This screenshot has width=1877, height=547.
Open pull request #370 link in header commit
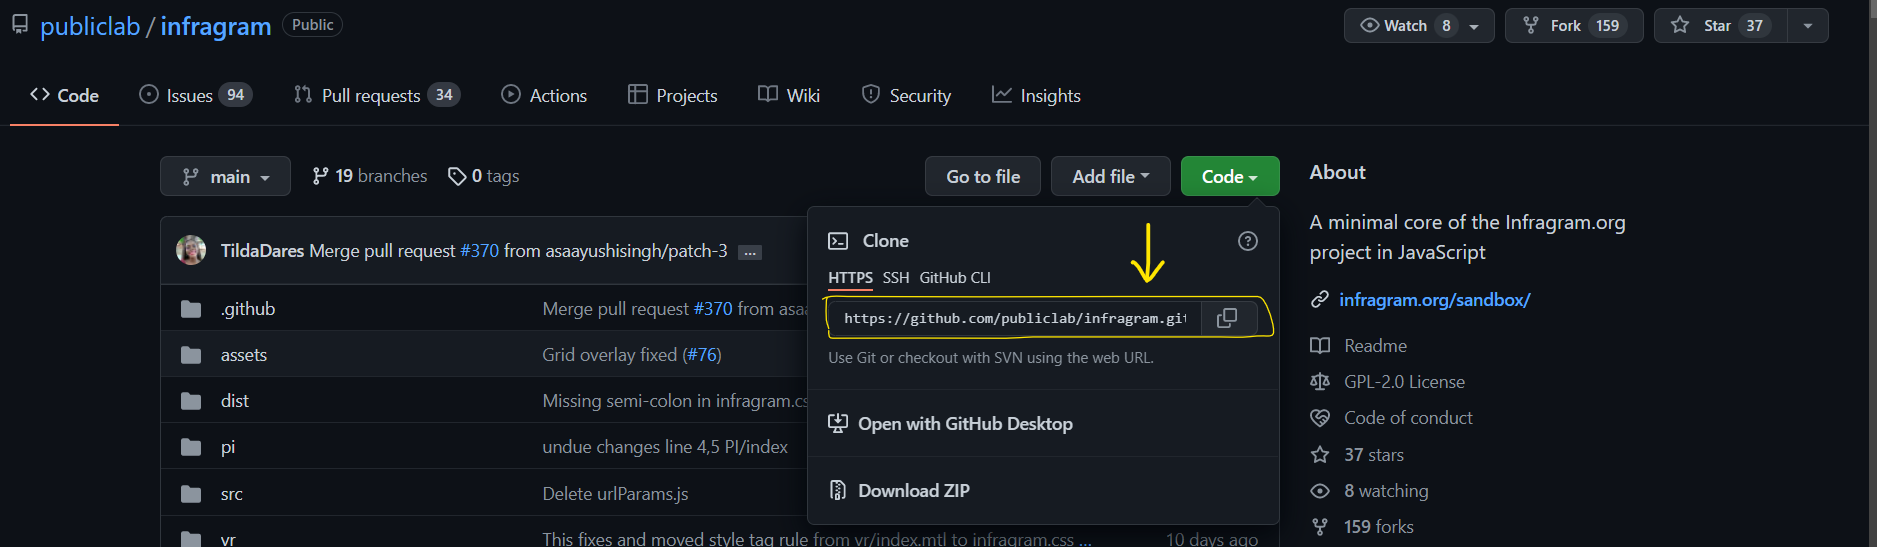point(479,251)
